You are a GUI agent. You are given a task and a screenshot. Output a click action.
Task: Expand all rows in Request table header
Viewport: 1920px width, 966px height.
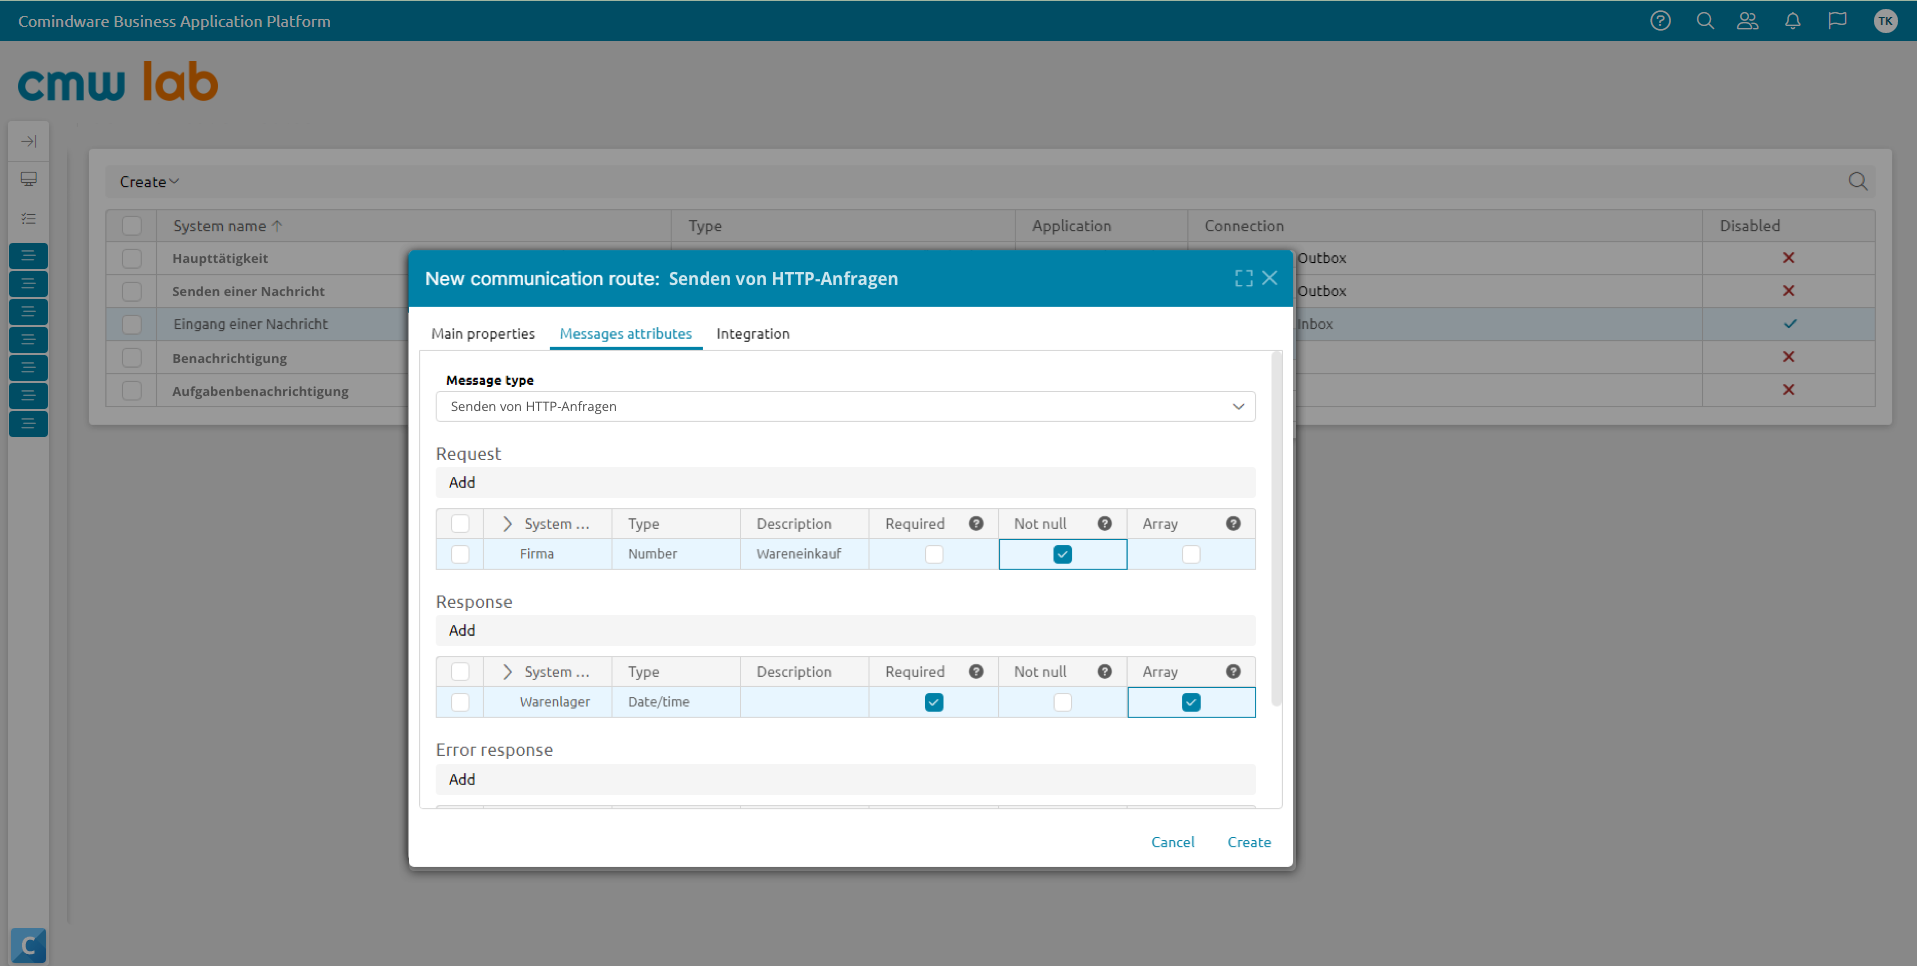507,524
